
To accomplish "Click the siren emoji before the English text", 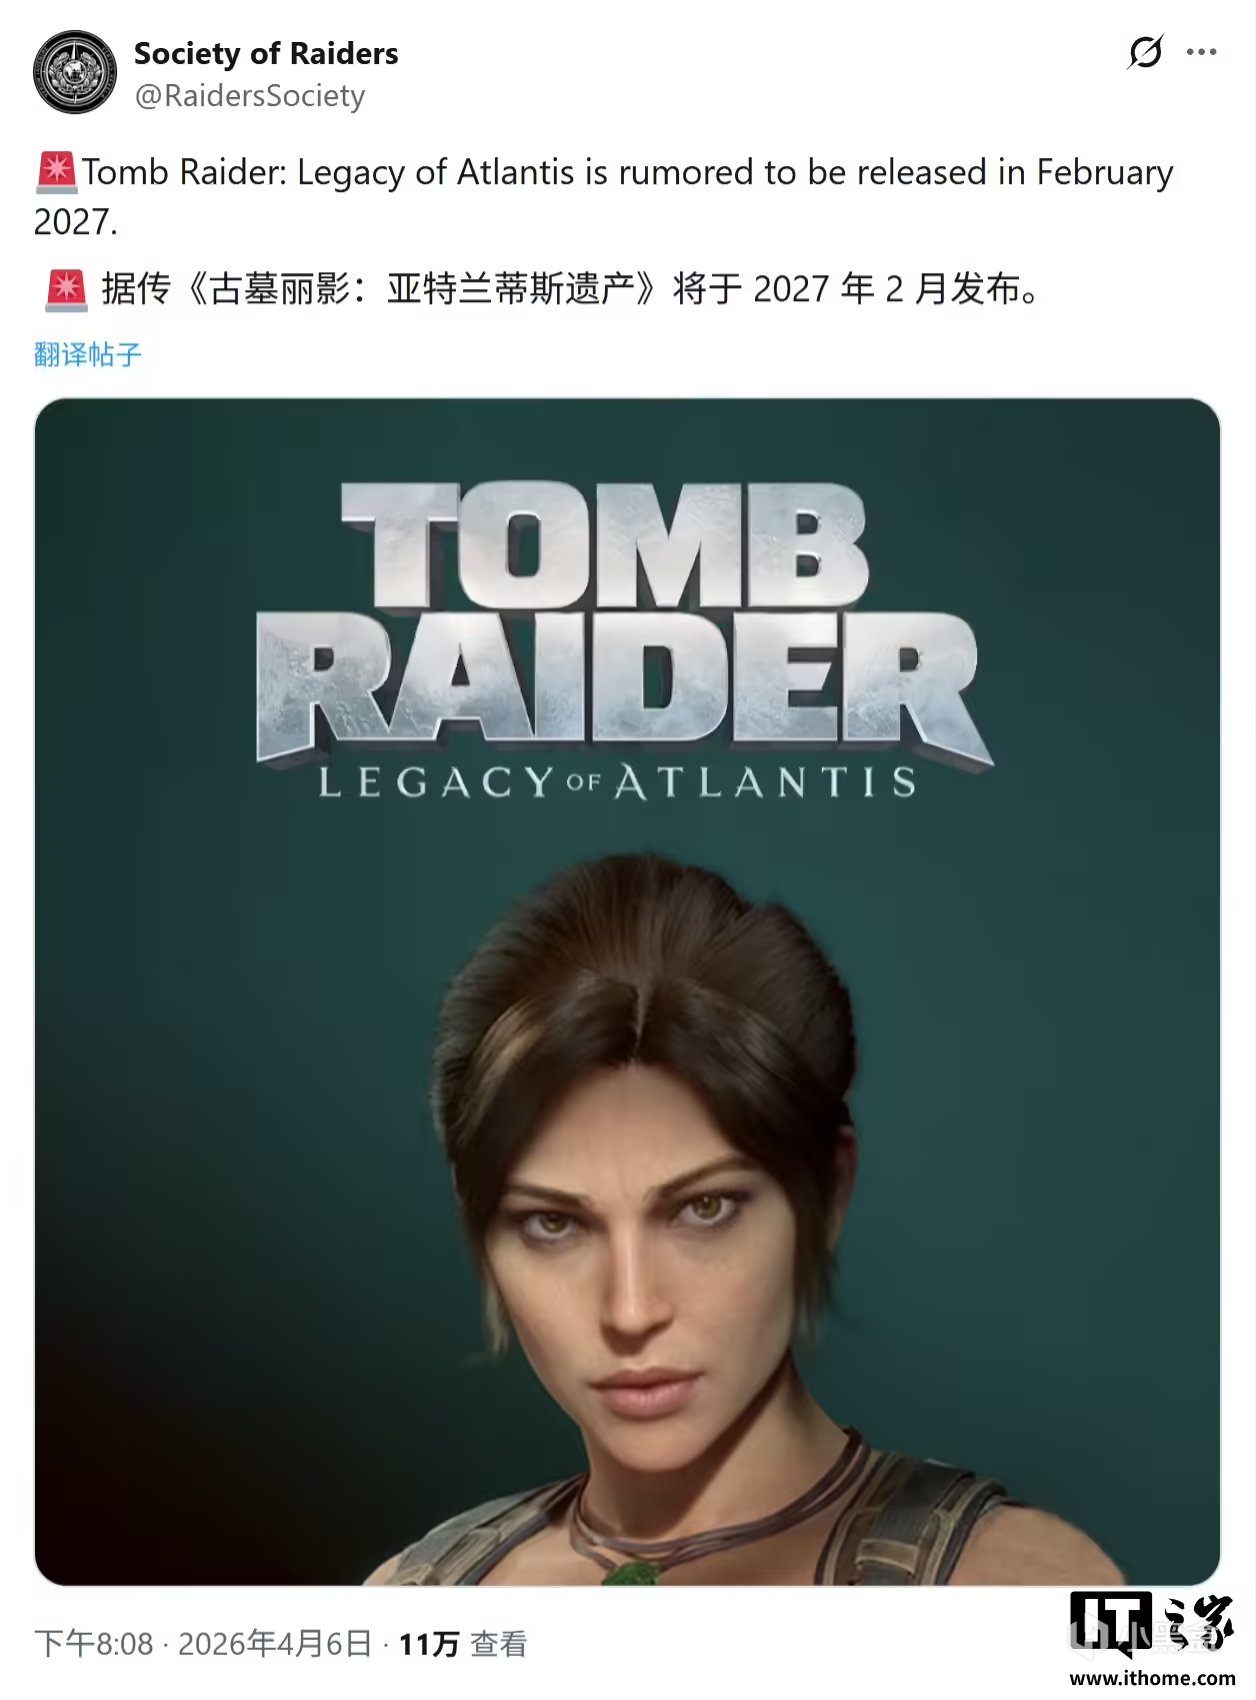I will [56, 172].
